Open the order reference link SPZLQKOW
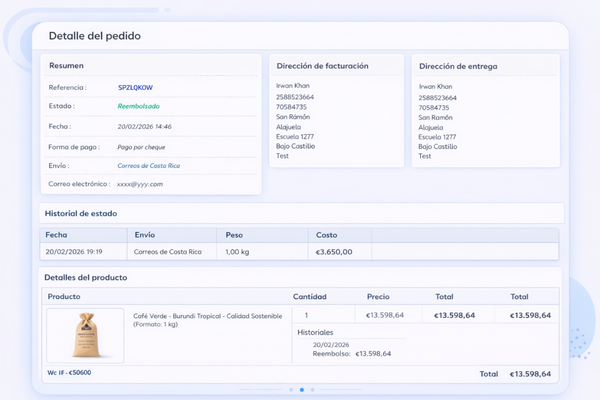Image resolution: width=600 pixels, height=400 pixels. 135,88
